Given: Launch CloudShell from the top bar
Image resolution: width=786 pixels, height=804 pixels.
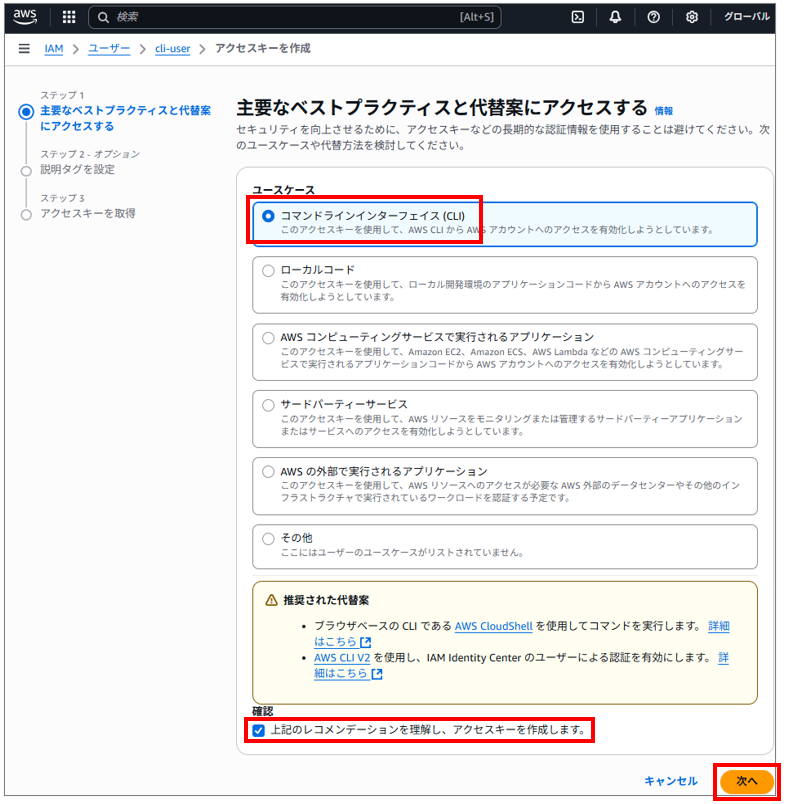Looking at the screenshot, I should point(577,17).
